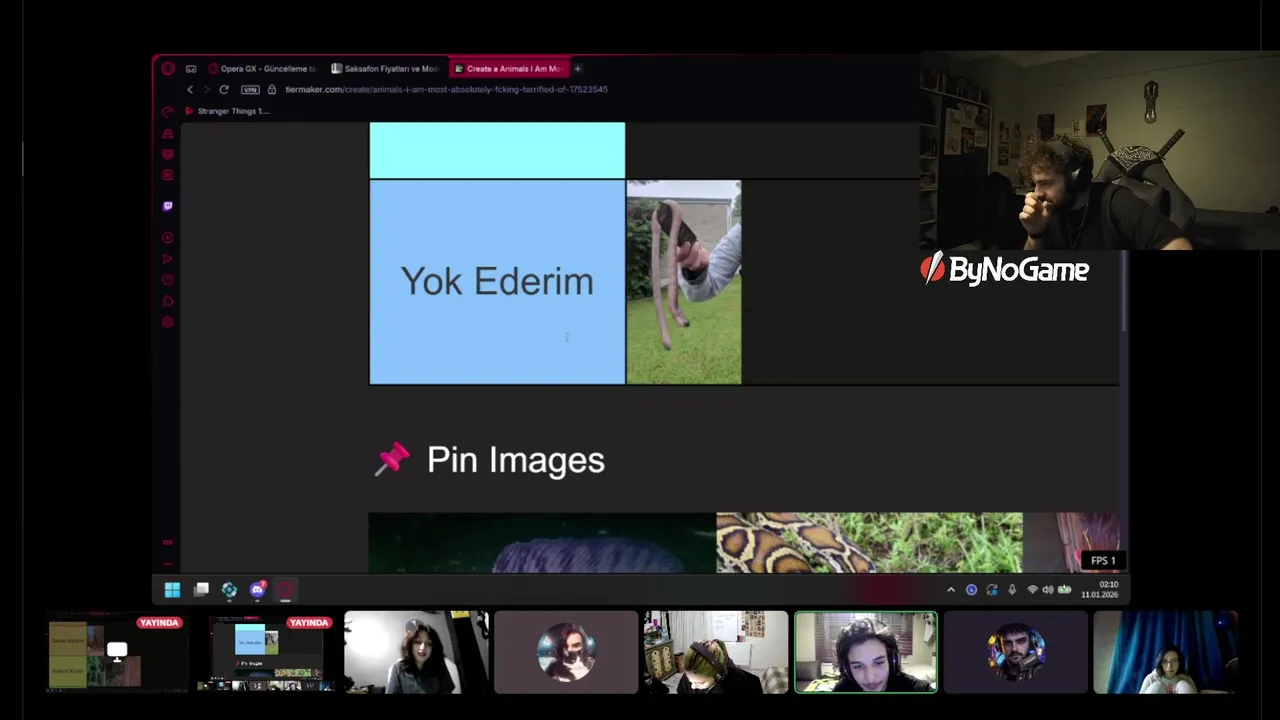Click the browser forward arrow
1280x720 pixels.
click(207, 90)
